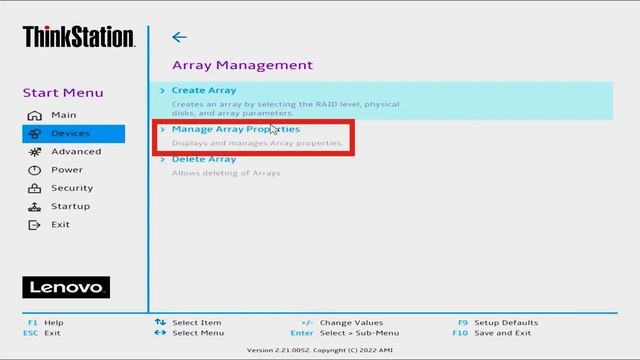Click the Exit door icon
This screenshot has width=640, height=360.
35,225
